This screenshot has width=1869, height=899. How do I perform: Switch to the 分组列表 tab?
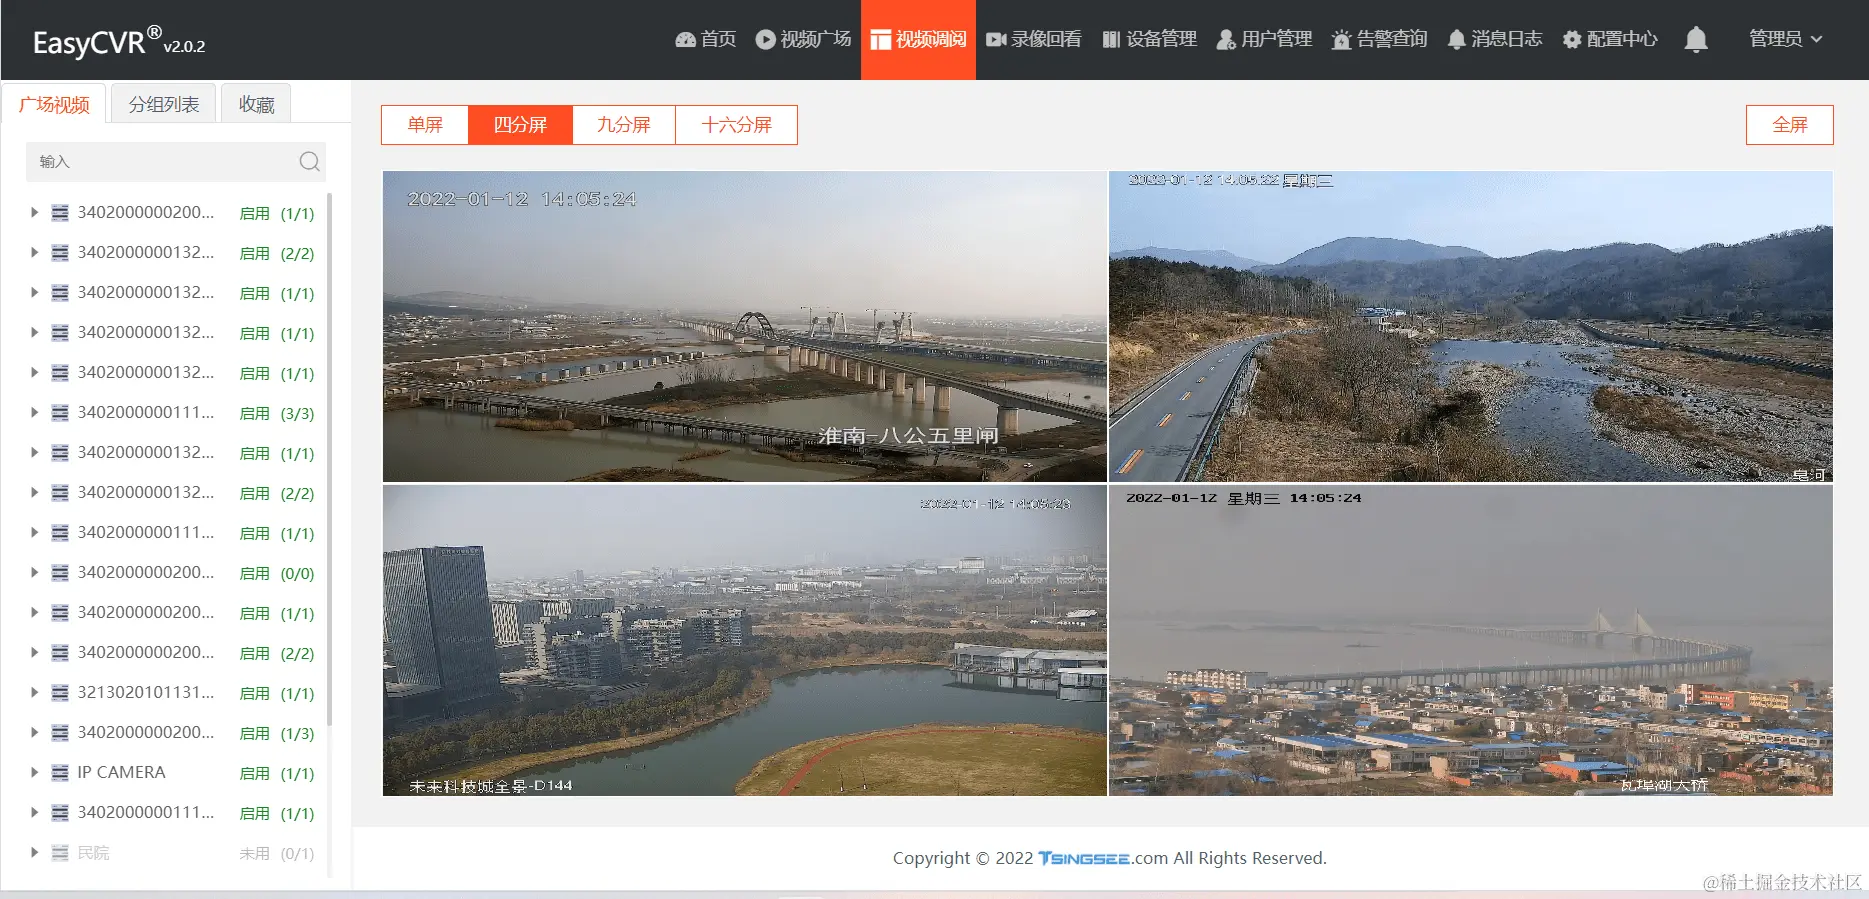164,104
